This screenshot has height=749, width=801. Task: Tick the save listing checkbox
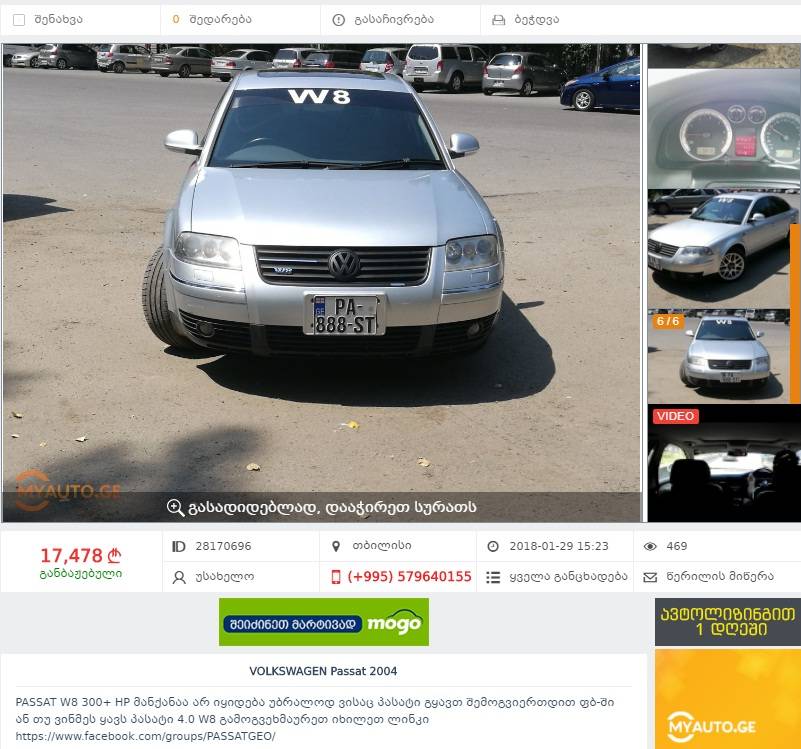pyautogui.click(x=19, y=20)
